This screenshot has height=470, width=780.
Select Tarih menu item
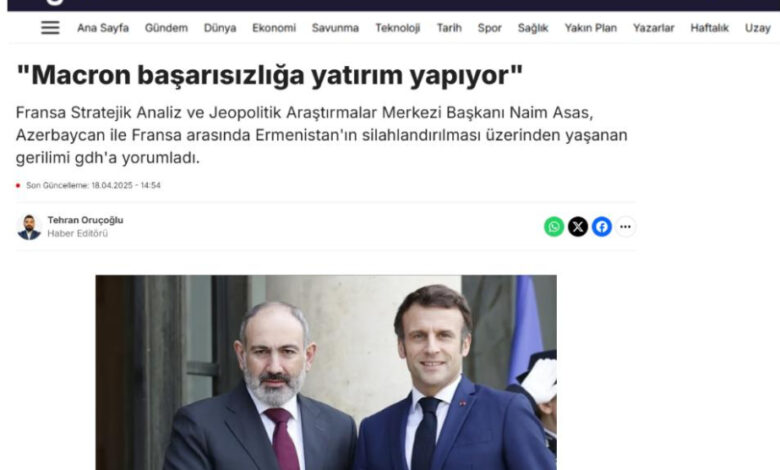(x=449, y=28)
